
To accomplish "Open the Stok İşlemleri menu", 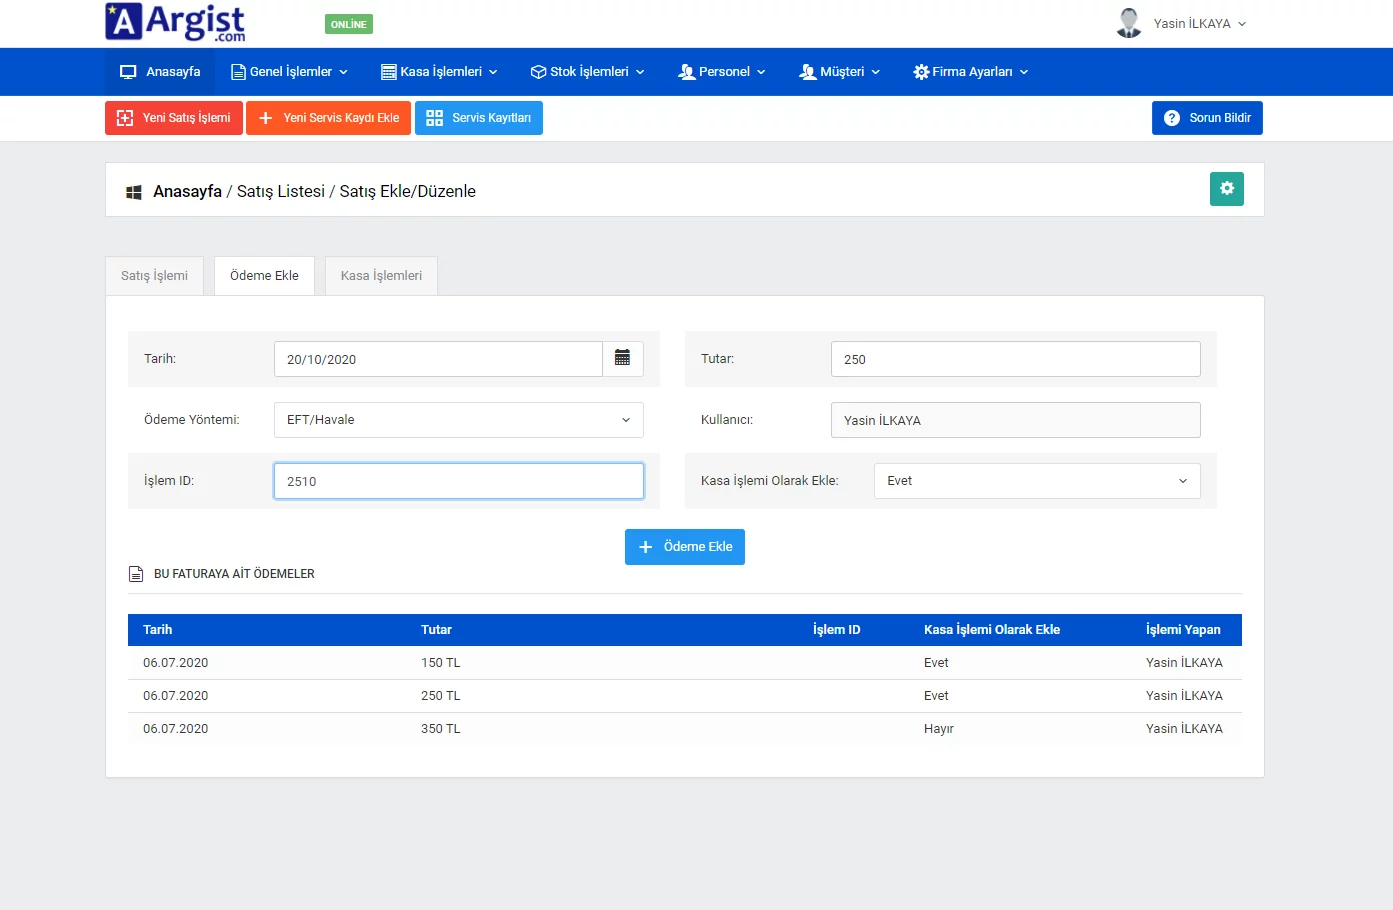I will pos(587,72).
